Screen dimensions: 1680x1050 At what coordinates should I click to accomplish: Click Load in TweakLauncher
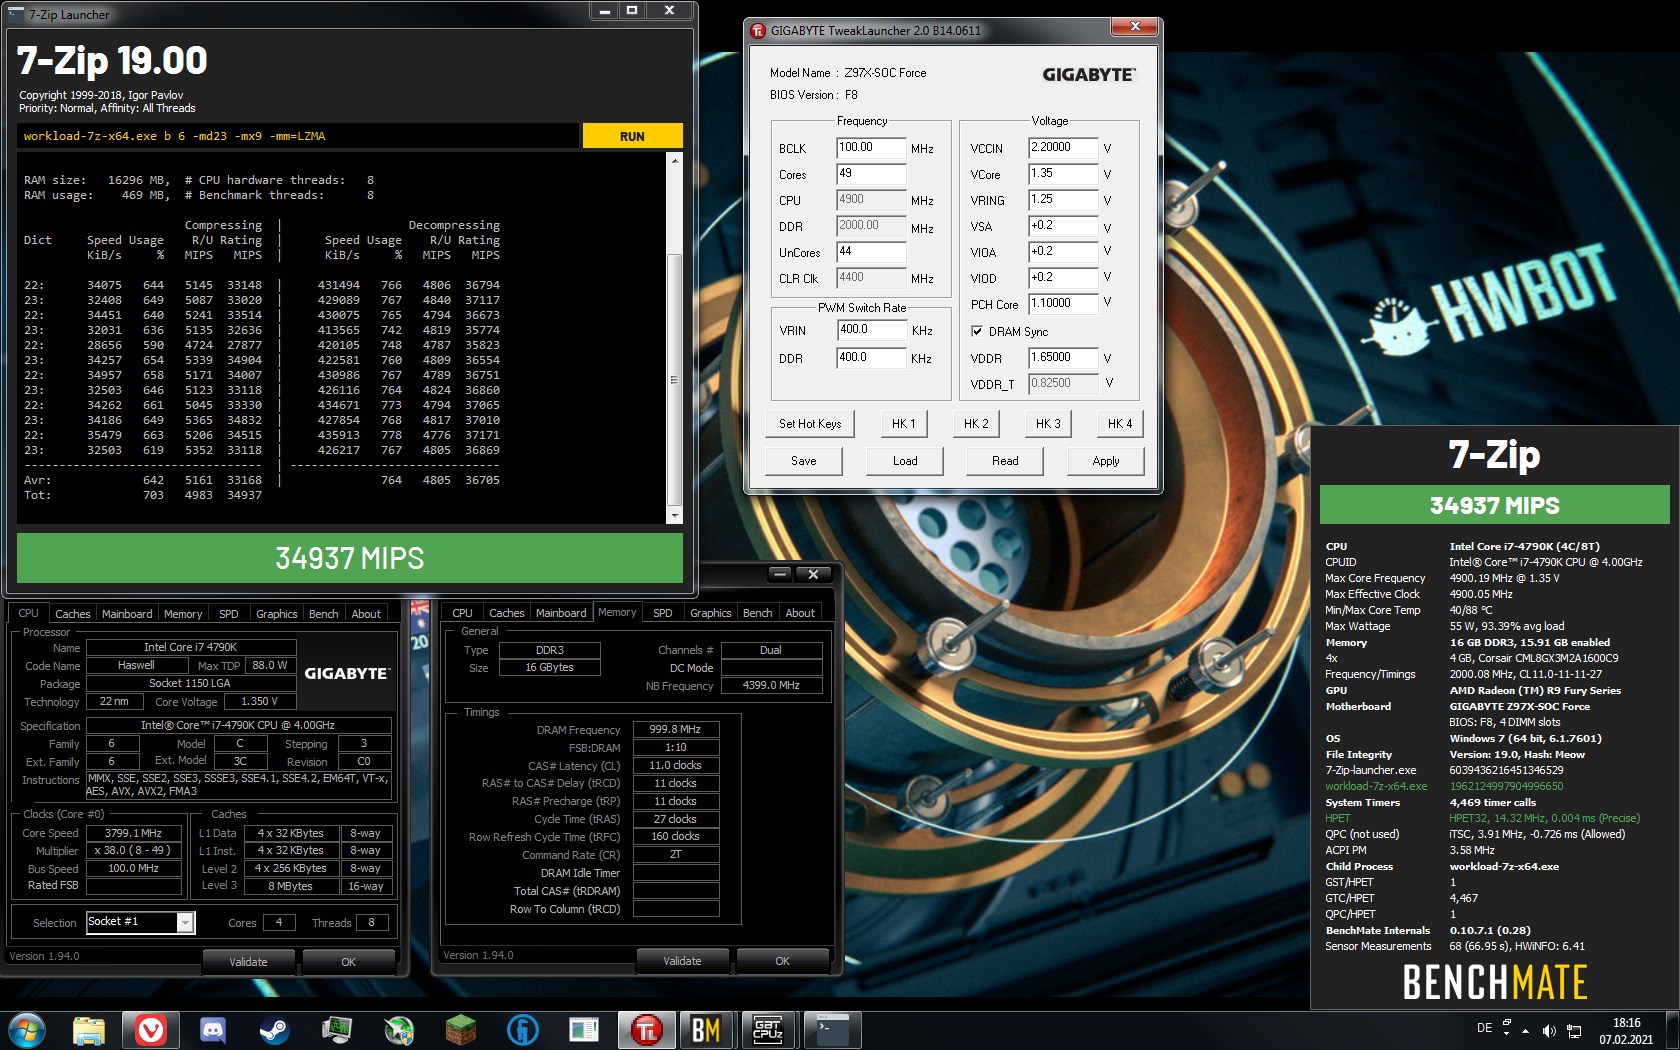tap(905, 461)
